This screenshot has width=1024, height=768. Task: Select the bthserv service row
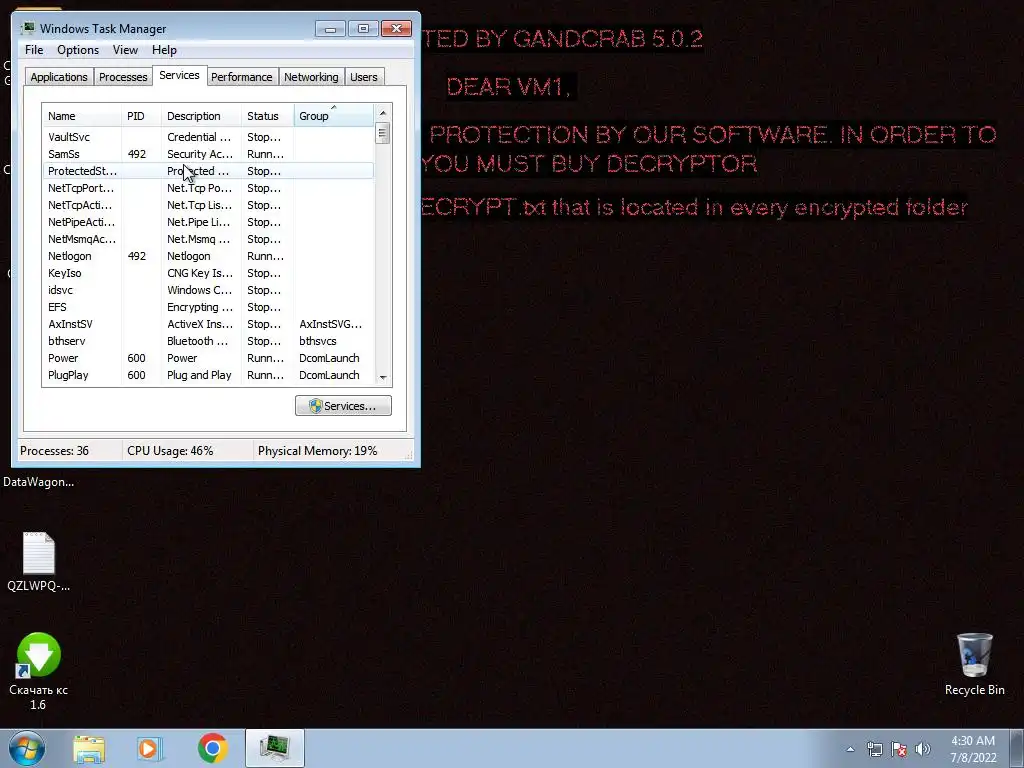[208, 341]
